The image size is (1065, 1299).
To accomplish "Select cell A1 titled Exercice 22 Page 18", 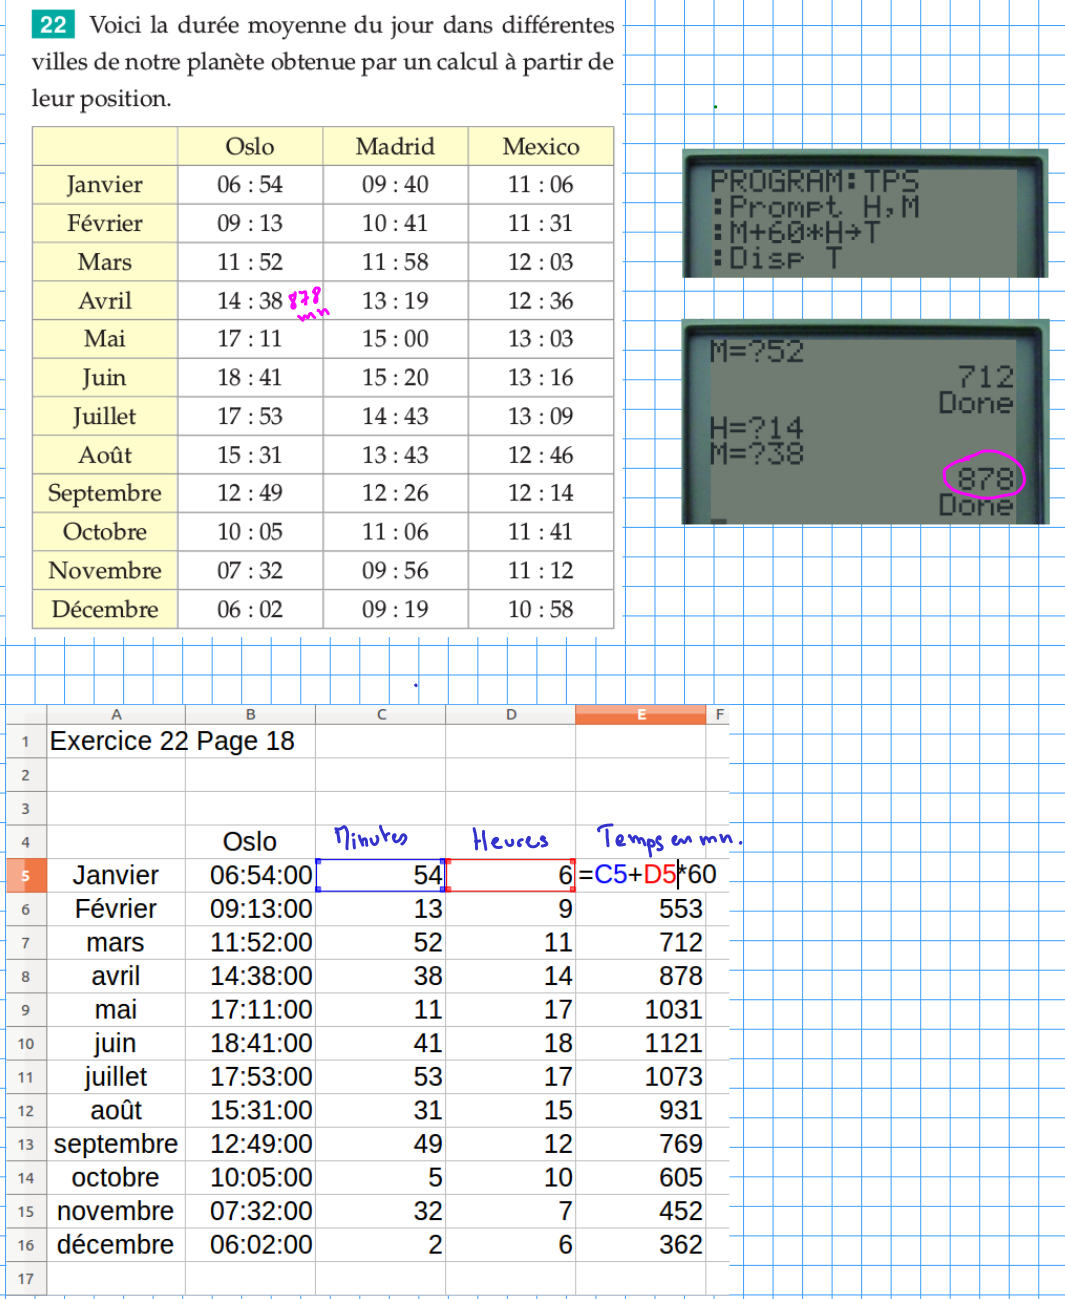I will [x=172, y=742].
